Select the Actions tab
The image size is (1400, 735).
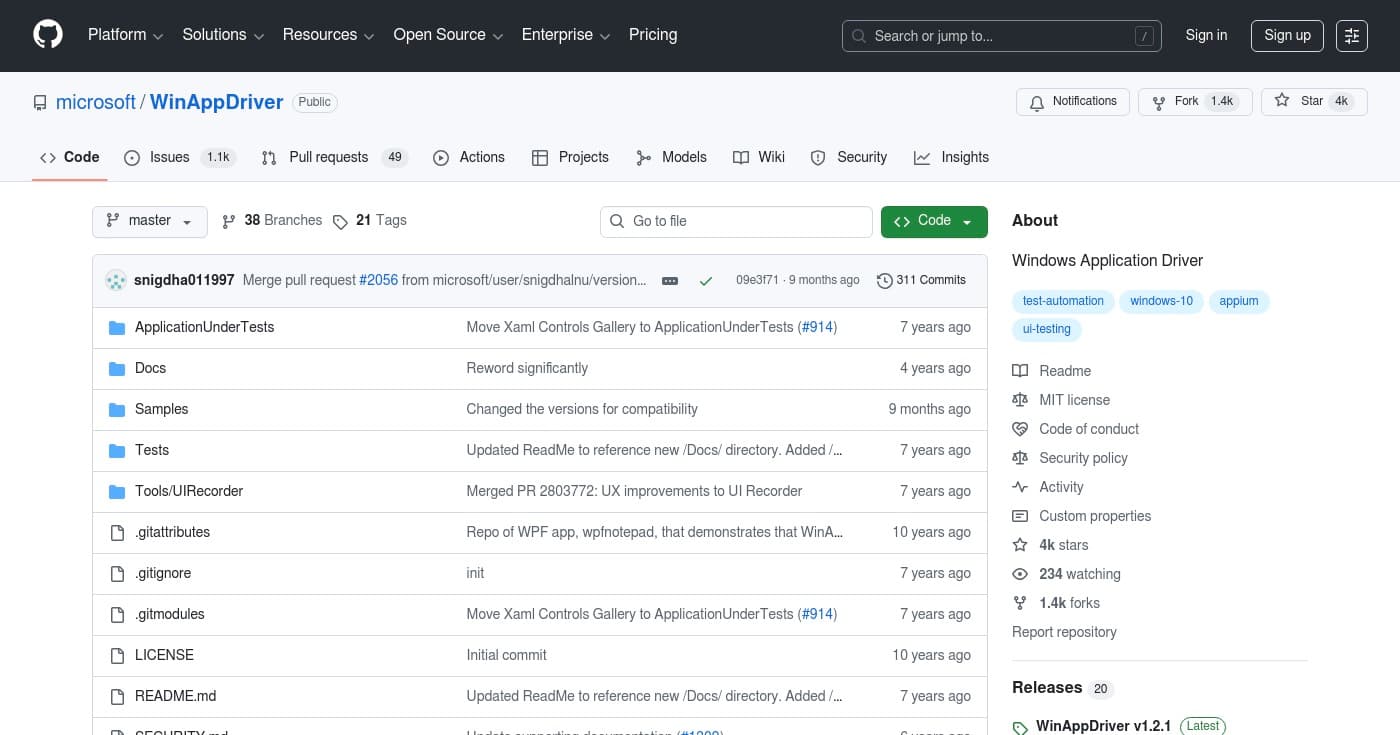tap(469, 157)
